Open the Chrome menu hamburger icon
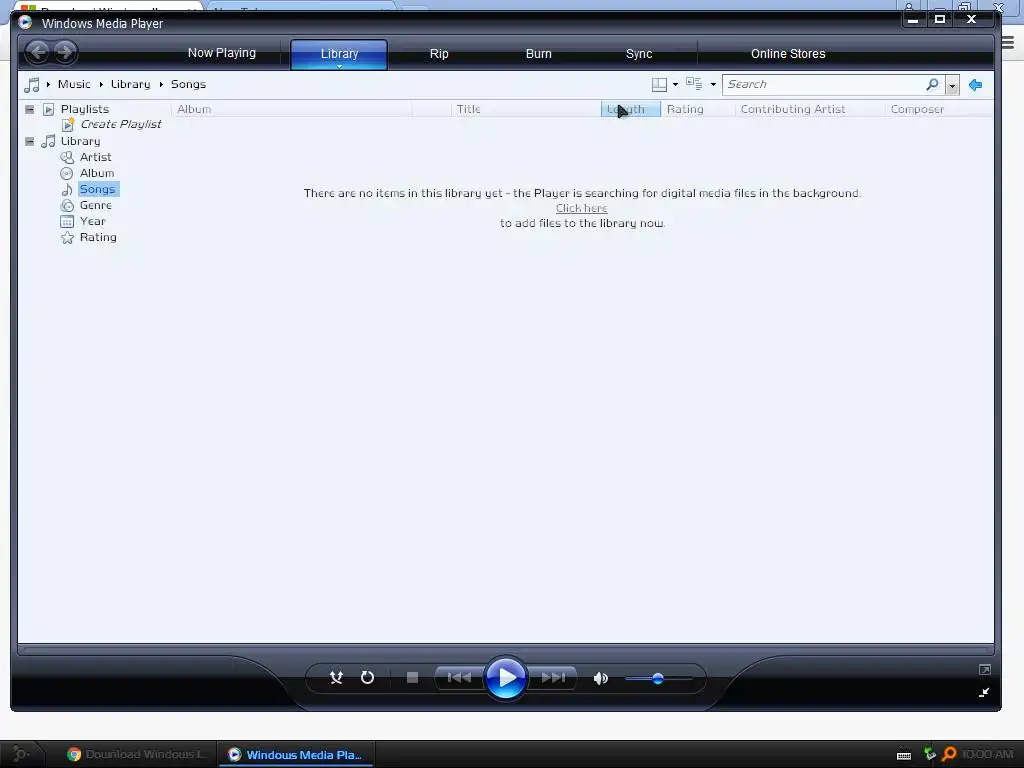This screenshot has width=1024, height=768. click(1008, 43)
